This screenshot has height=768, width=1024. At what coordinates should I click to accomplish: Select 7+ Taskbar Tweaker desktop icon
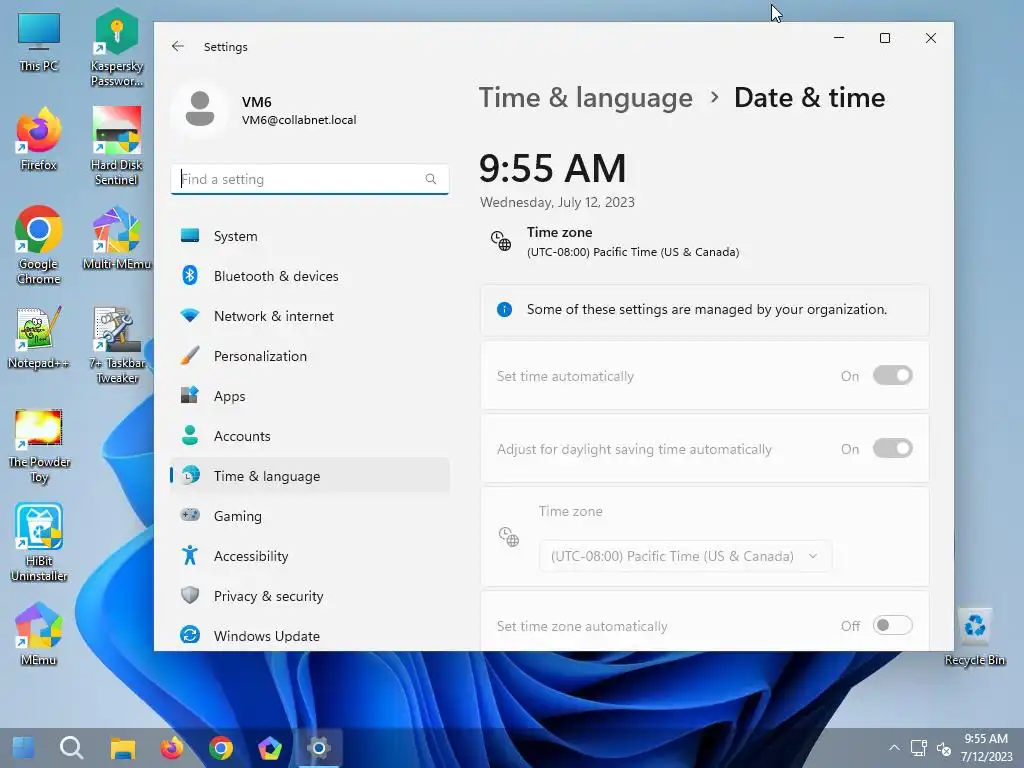[x=117, y=345]
